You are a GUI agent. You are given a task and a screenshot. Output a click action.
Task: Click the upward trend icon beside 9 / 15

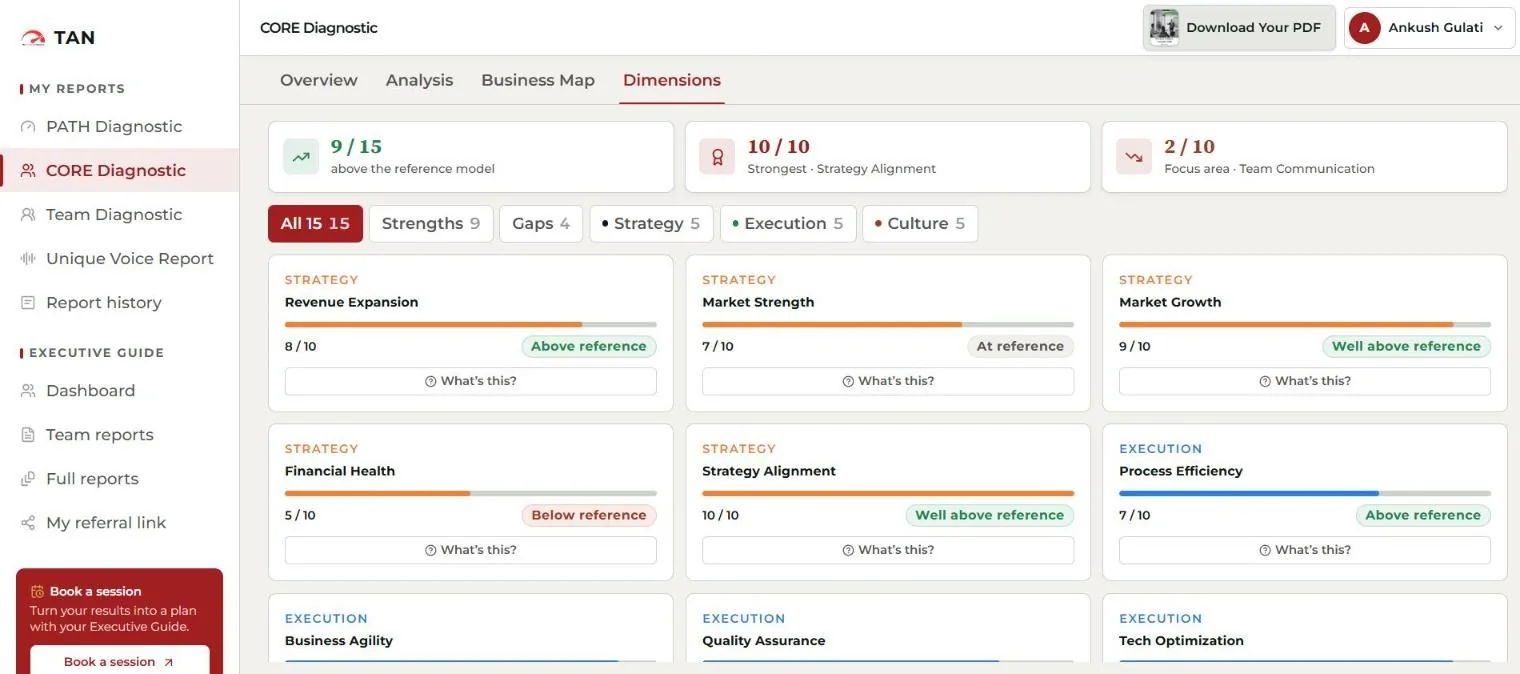point(301,157)
